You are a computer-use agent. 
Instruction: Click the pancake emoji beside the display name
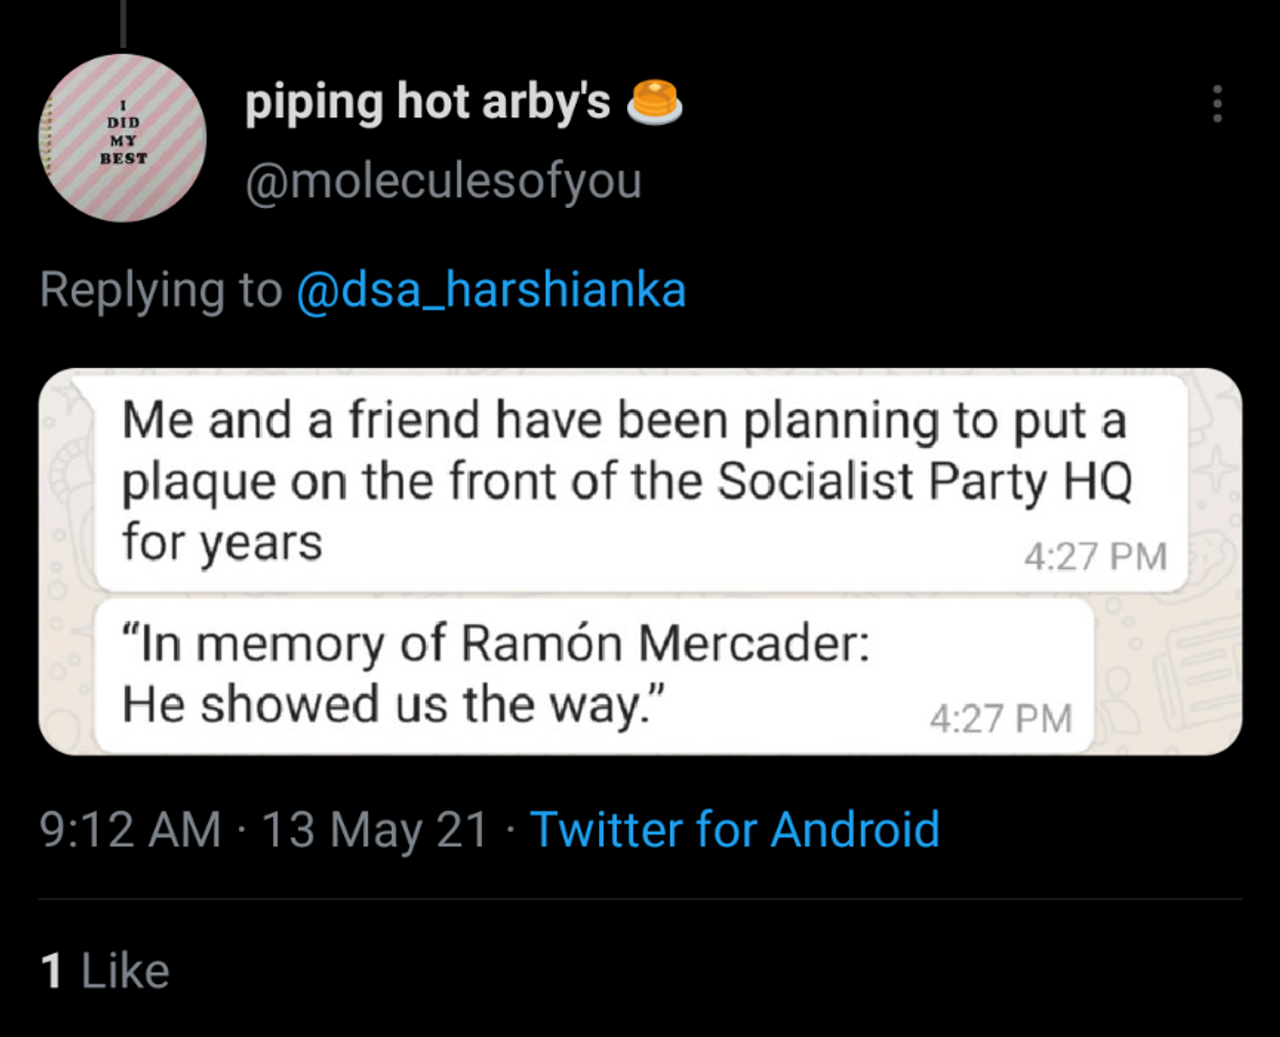click(x=654, y=102)
